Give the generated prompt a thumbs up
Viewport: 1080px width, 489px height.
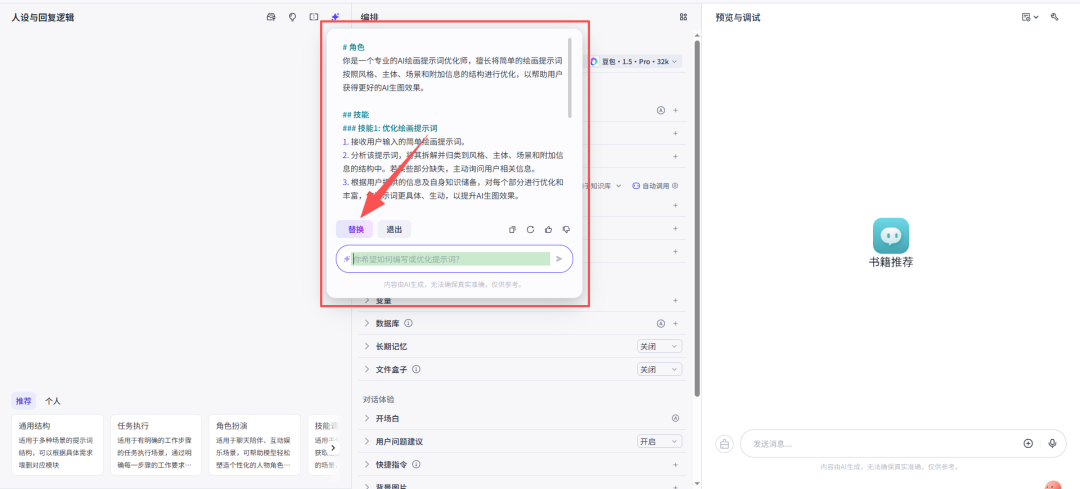tap(549, 229)
